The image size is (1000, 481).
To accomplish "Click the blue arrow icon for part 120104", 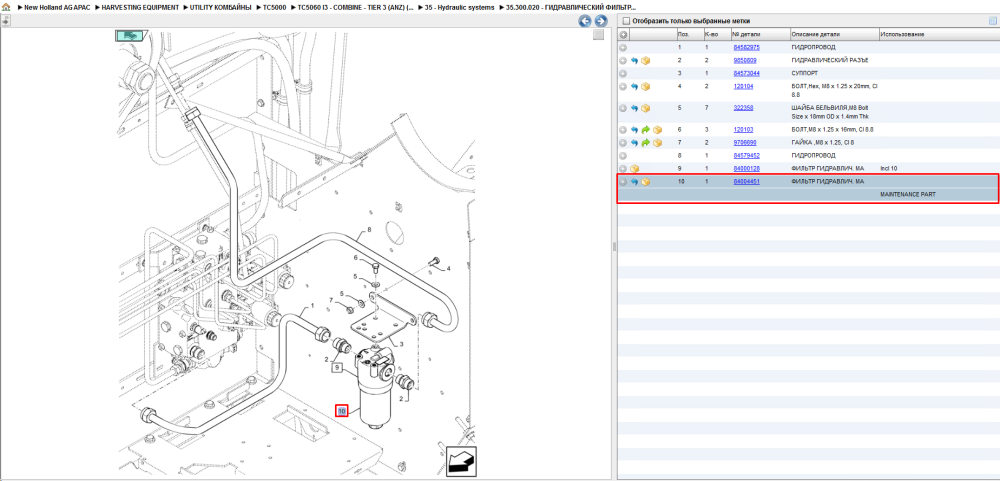I will [634, 86].
